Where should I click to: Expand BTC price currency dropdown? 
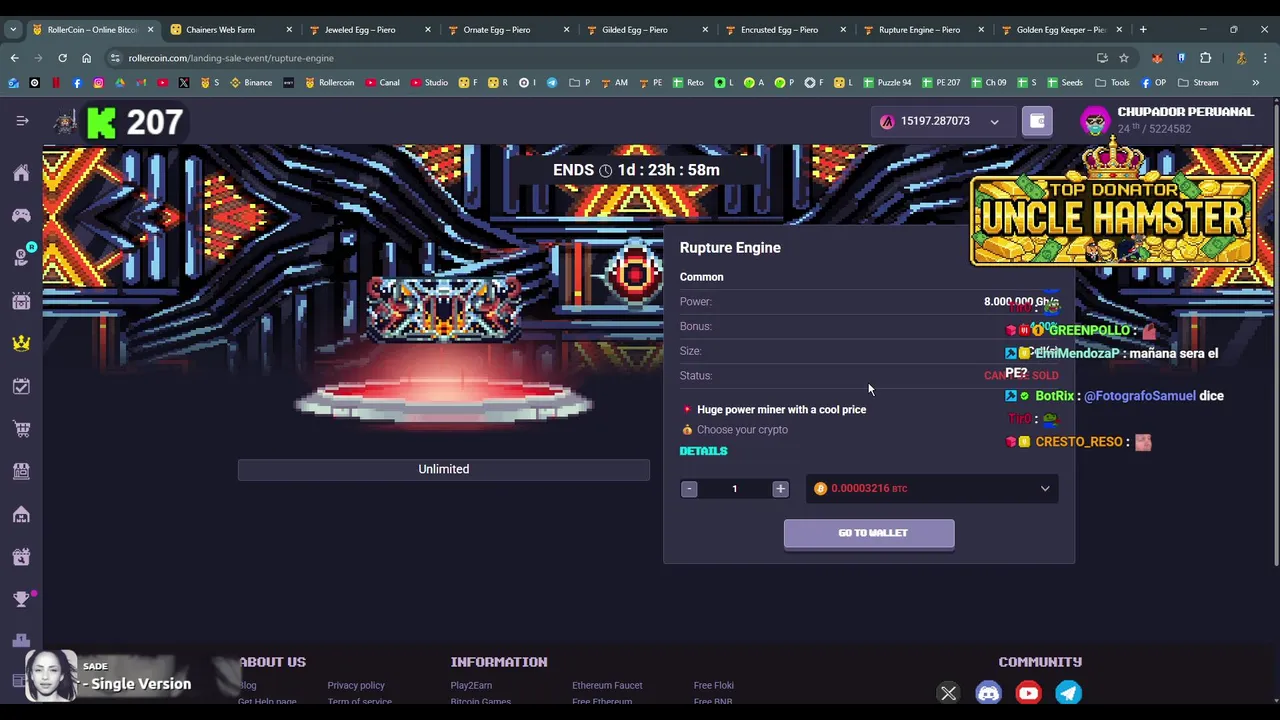[x=1045, y=488]
